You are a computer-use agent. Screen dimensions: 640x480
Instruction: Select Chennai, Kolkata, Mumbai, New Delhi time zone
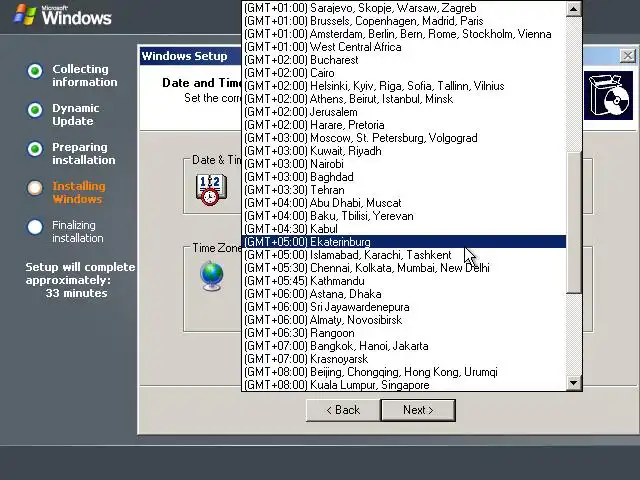(x=404, y=268)
